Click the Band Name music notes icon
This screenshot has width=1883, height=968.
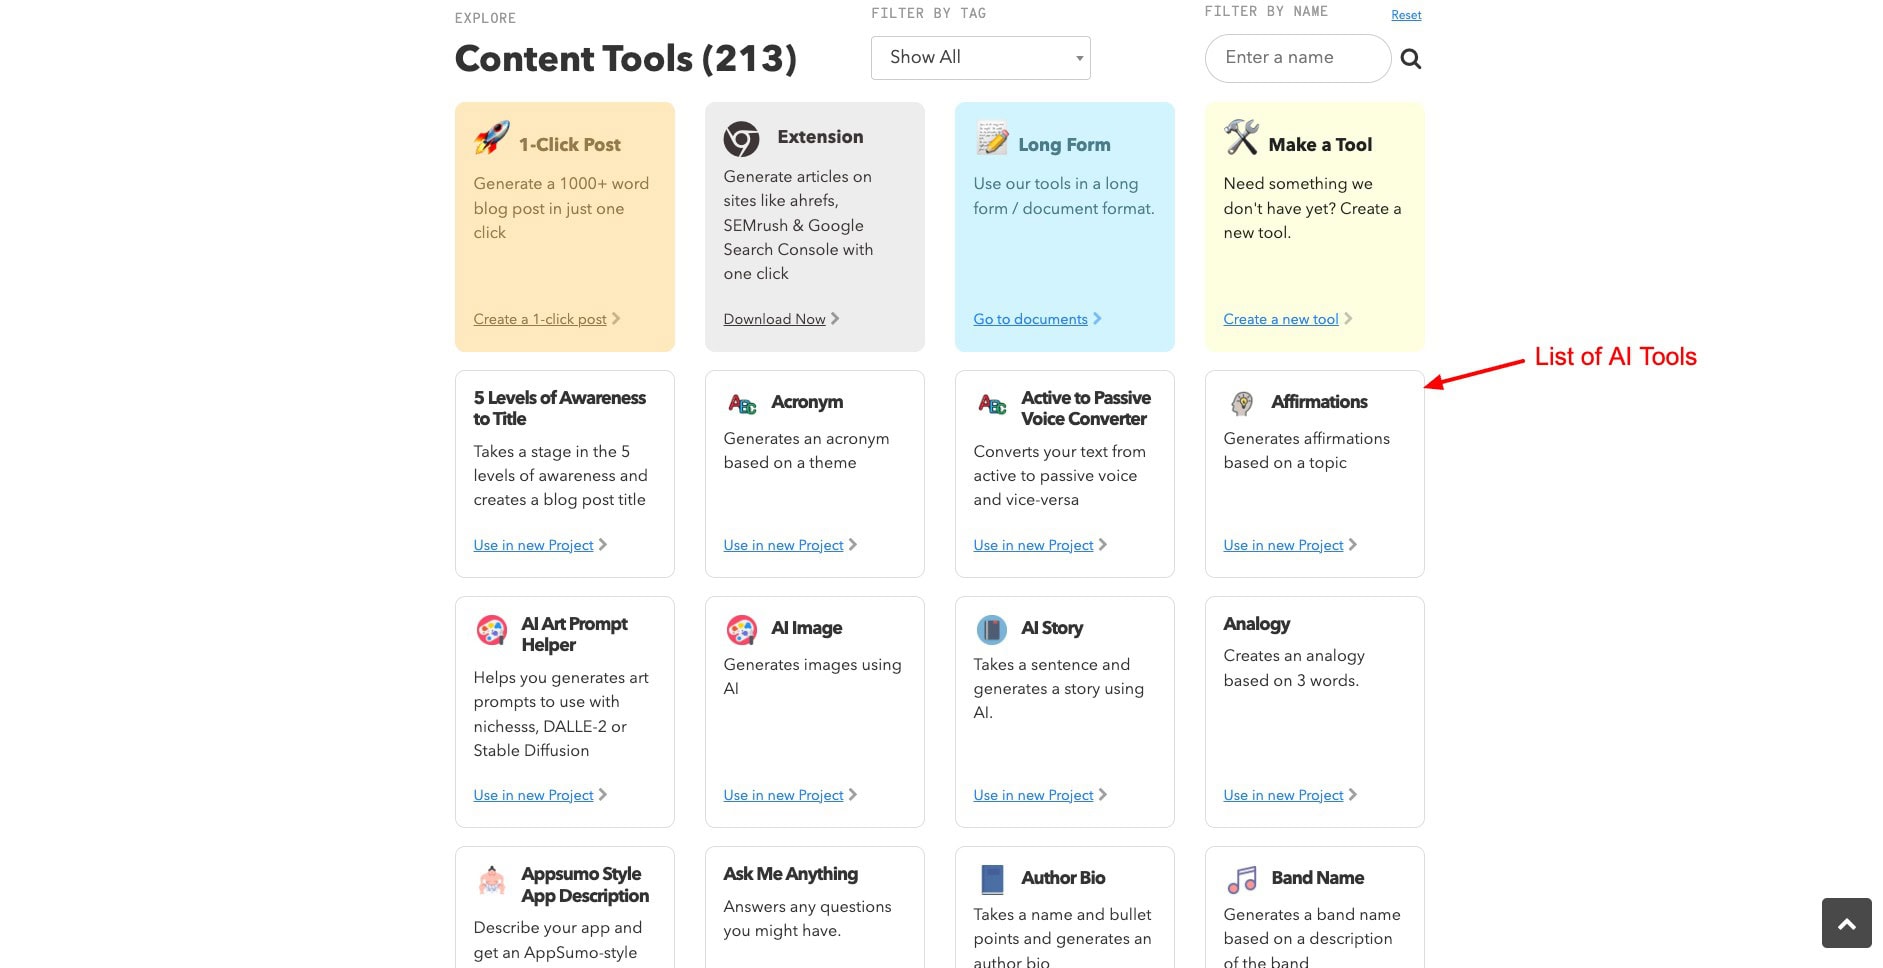(x=1242, y=880)
